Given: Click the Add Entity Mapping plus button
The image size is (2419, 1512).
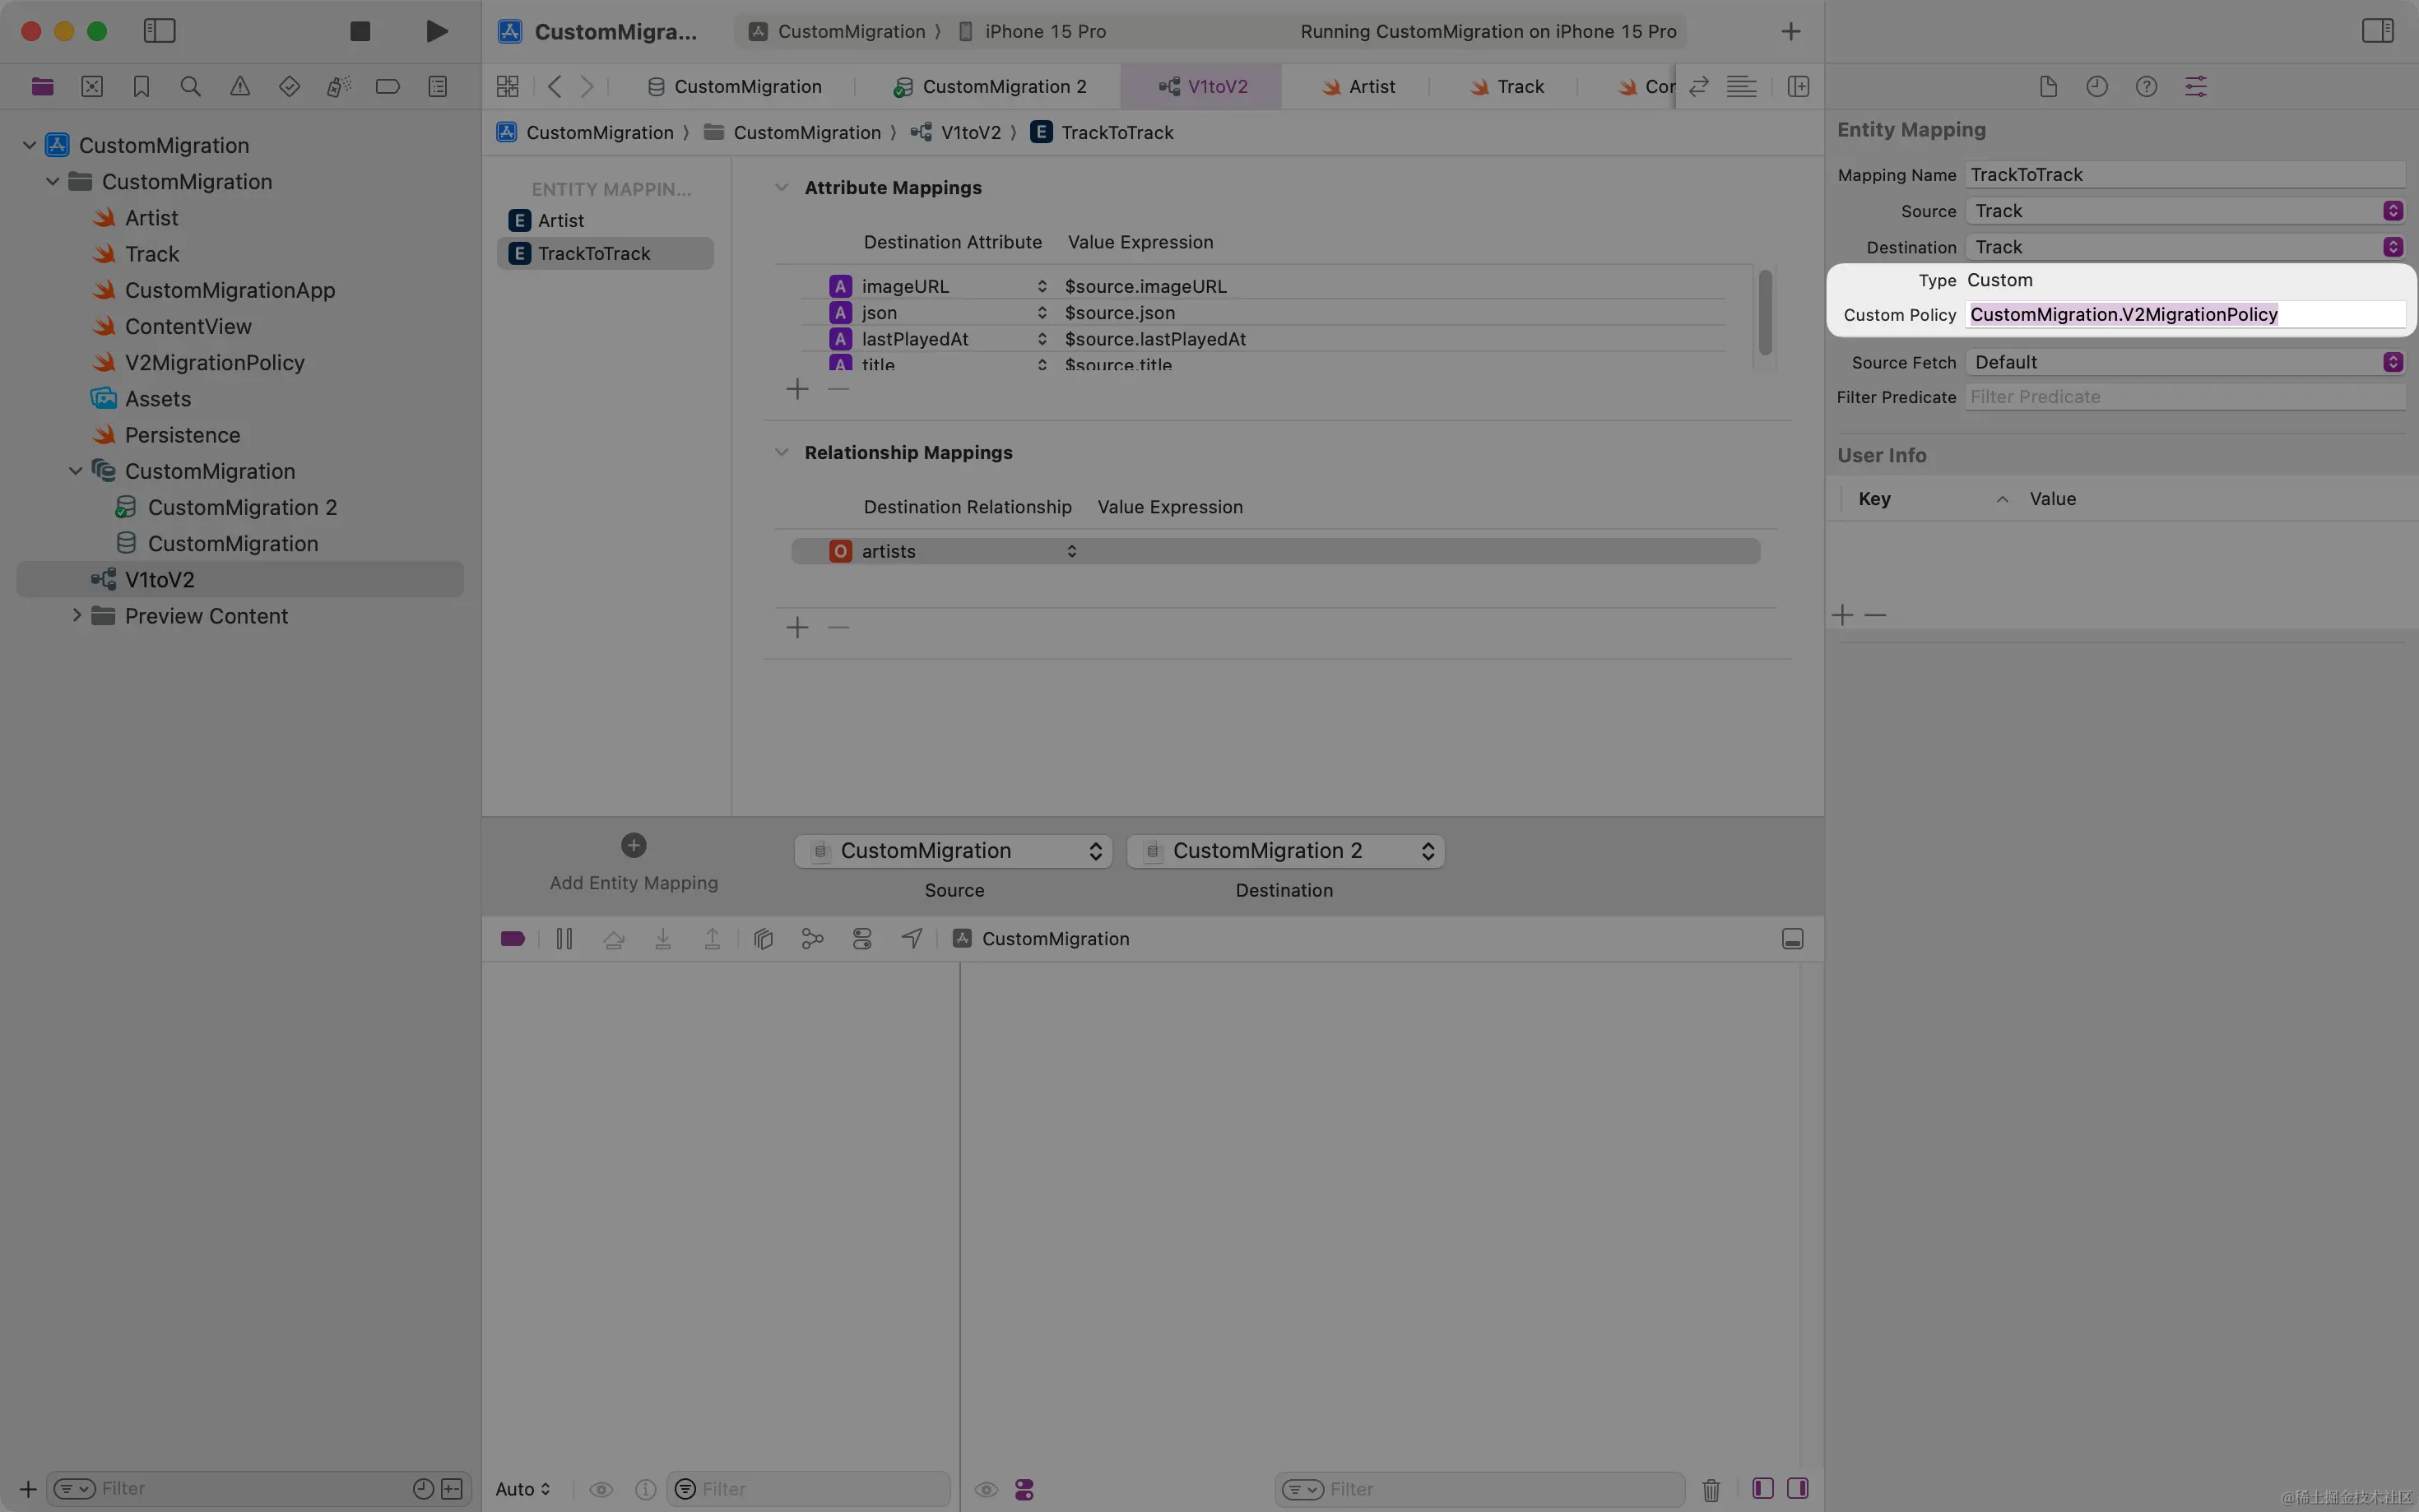Looking at the screenshot, I should click(x=634, y=845).
